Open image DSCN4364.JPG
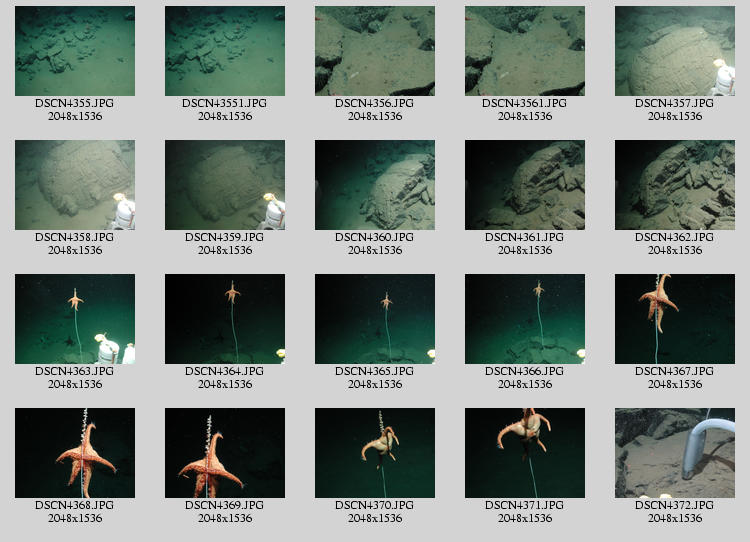This screenshot has width=750, height=542. coord(225,319)
